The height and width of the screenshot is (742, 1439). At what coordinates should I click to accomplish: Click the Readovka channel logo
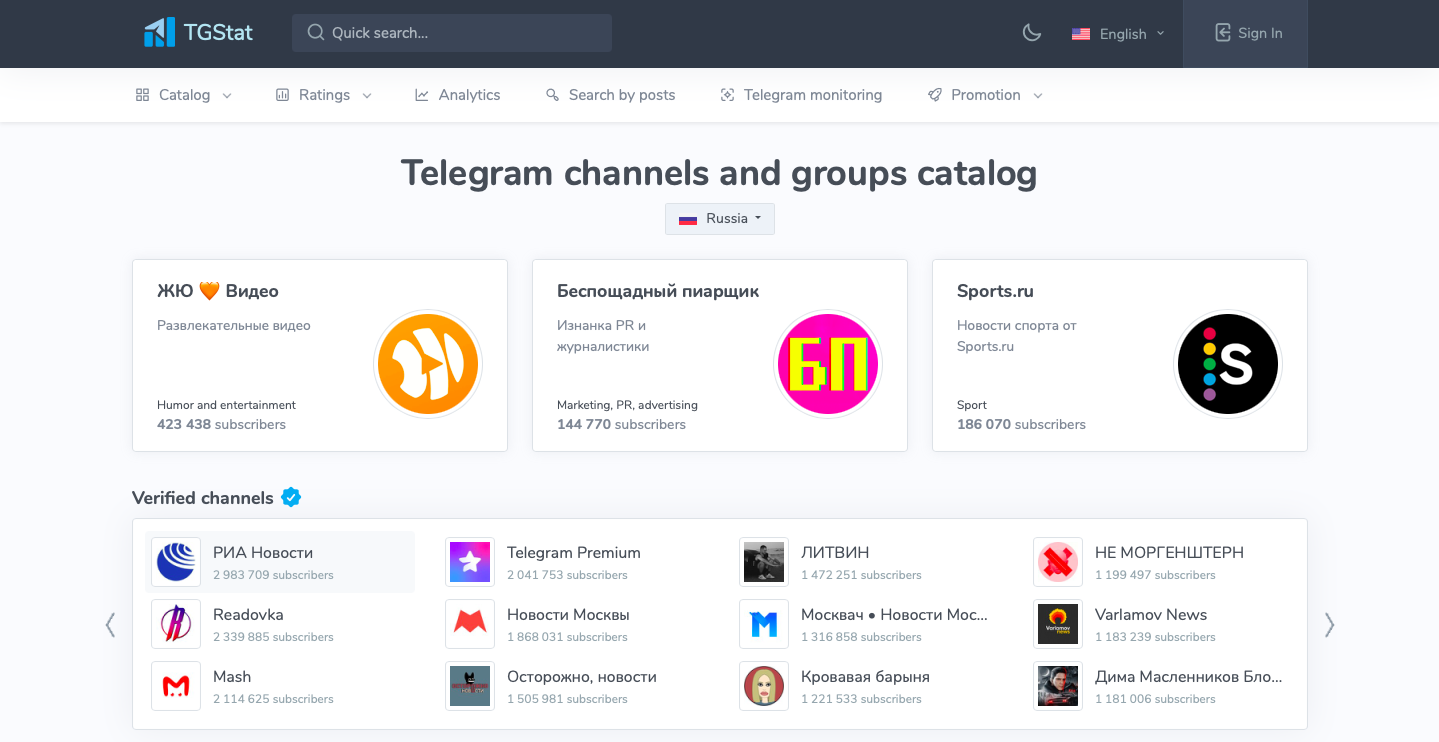(x=176, y=624)
